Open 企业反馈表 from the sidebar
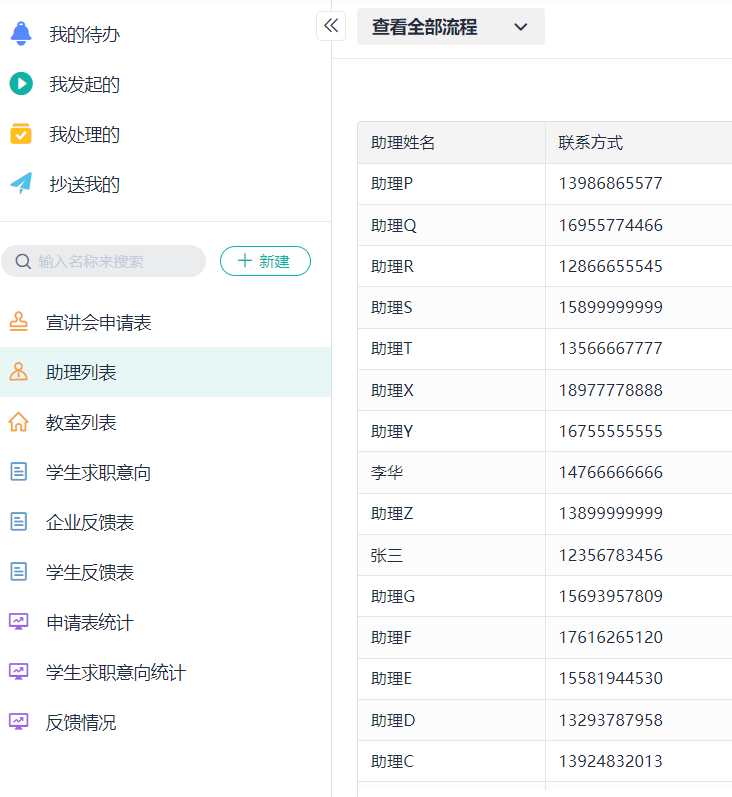 90,522
